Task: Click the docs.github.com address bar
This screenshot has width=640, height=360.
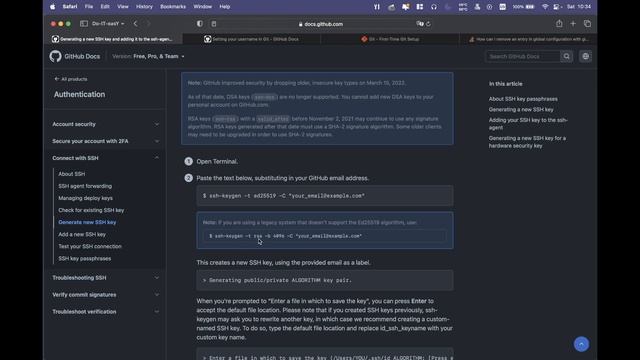Action: [x=321, y=24]
